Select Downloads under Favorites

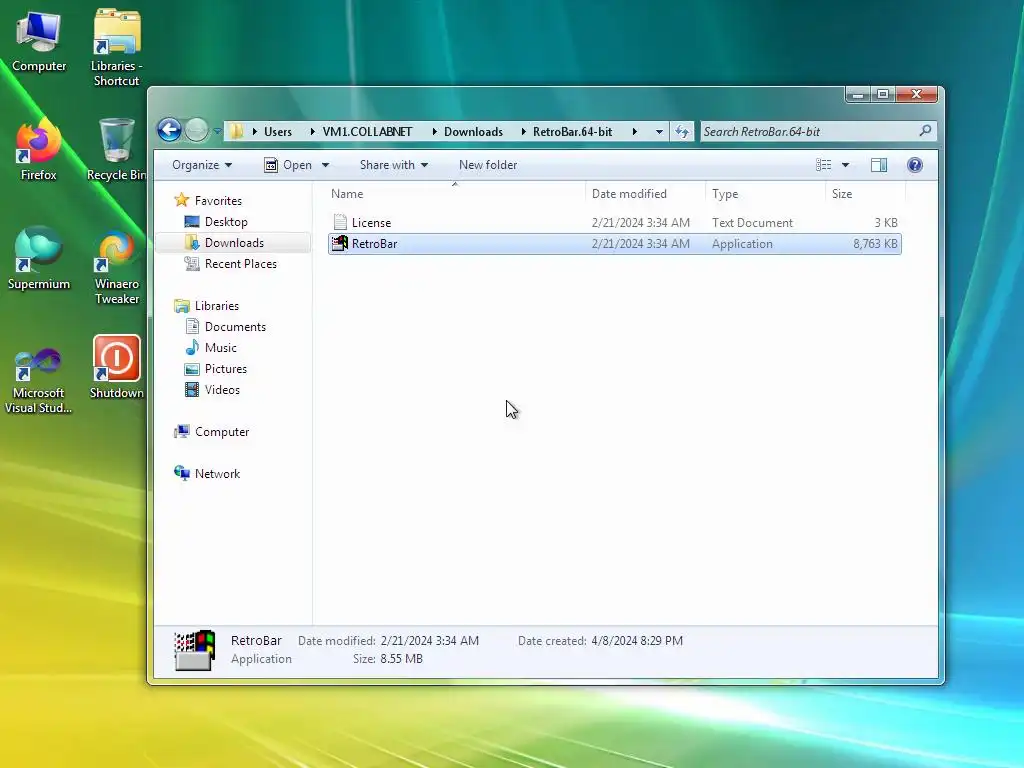[234, 242]
